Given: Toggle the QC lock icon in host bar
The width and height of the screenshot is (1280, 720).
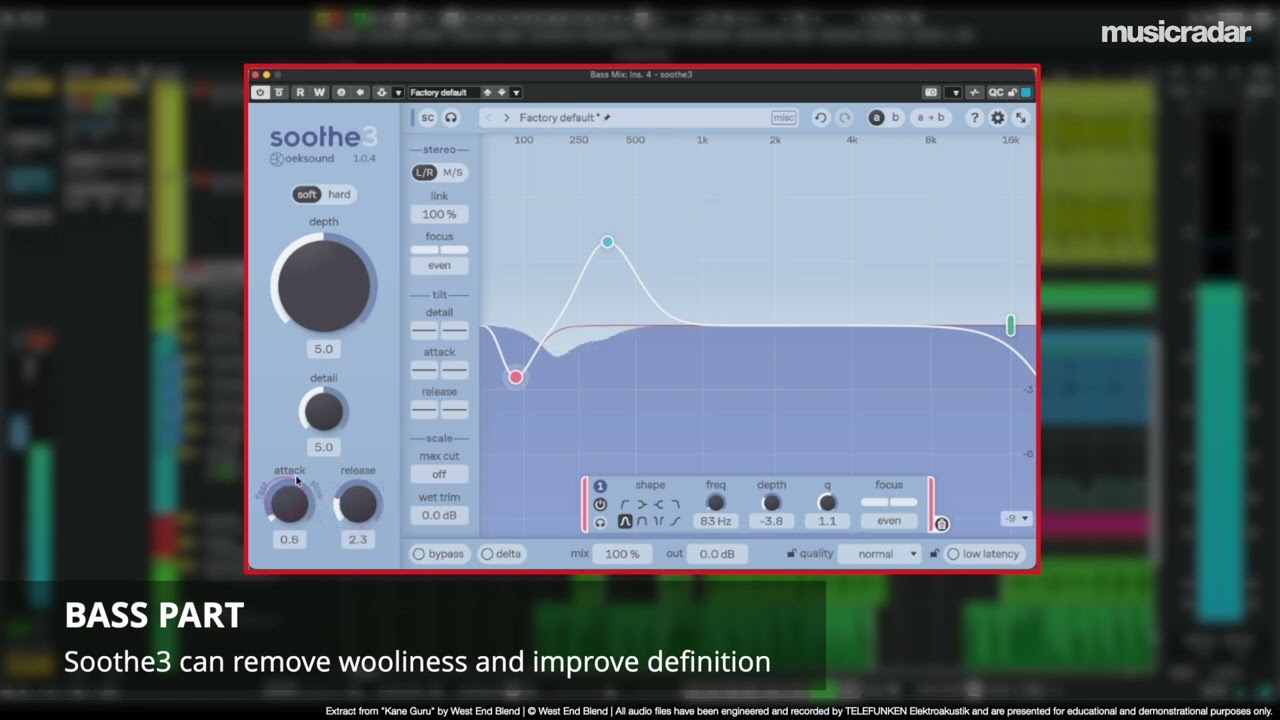Looking at the screenshot, I should (1012, 92).
